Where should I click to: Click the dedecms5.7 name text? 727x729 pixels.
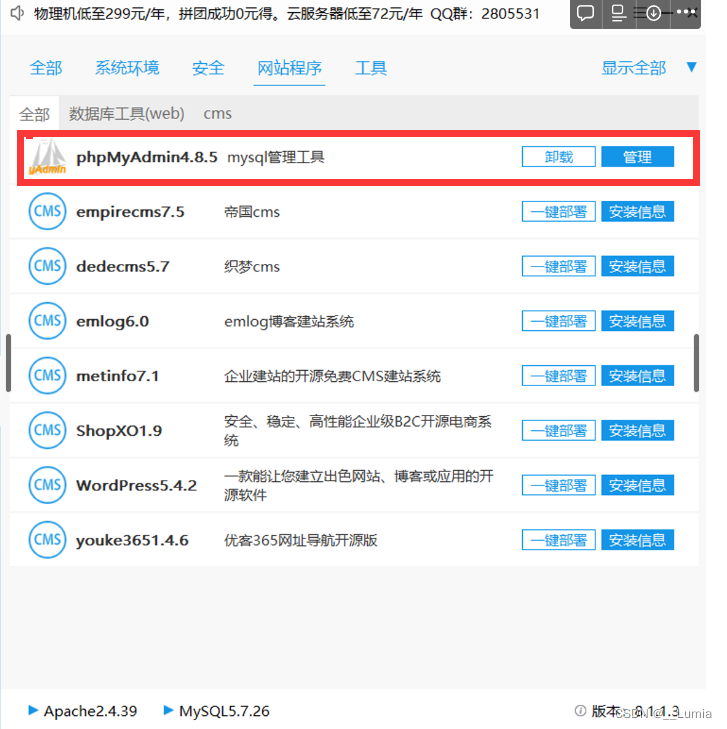click(x=123, y=266)
